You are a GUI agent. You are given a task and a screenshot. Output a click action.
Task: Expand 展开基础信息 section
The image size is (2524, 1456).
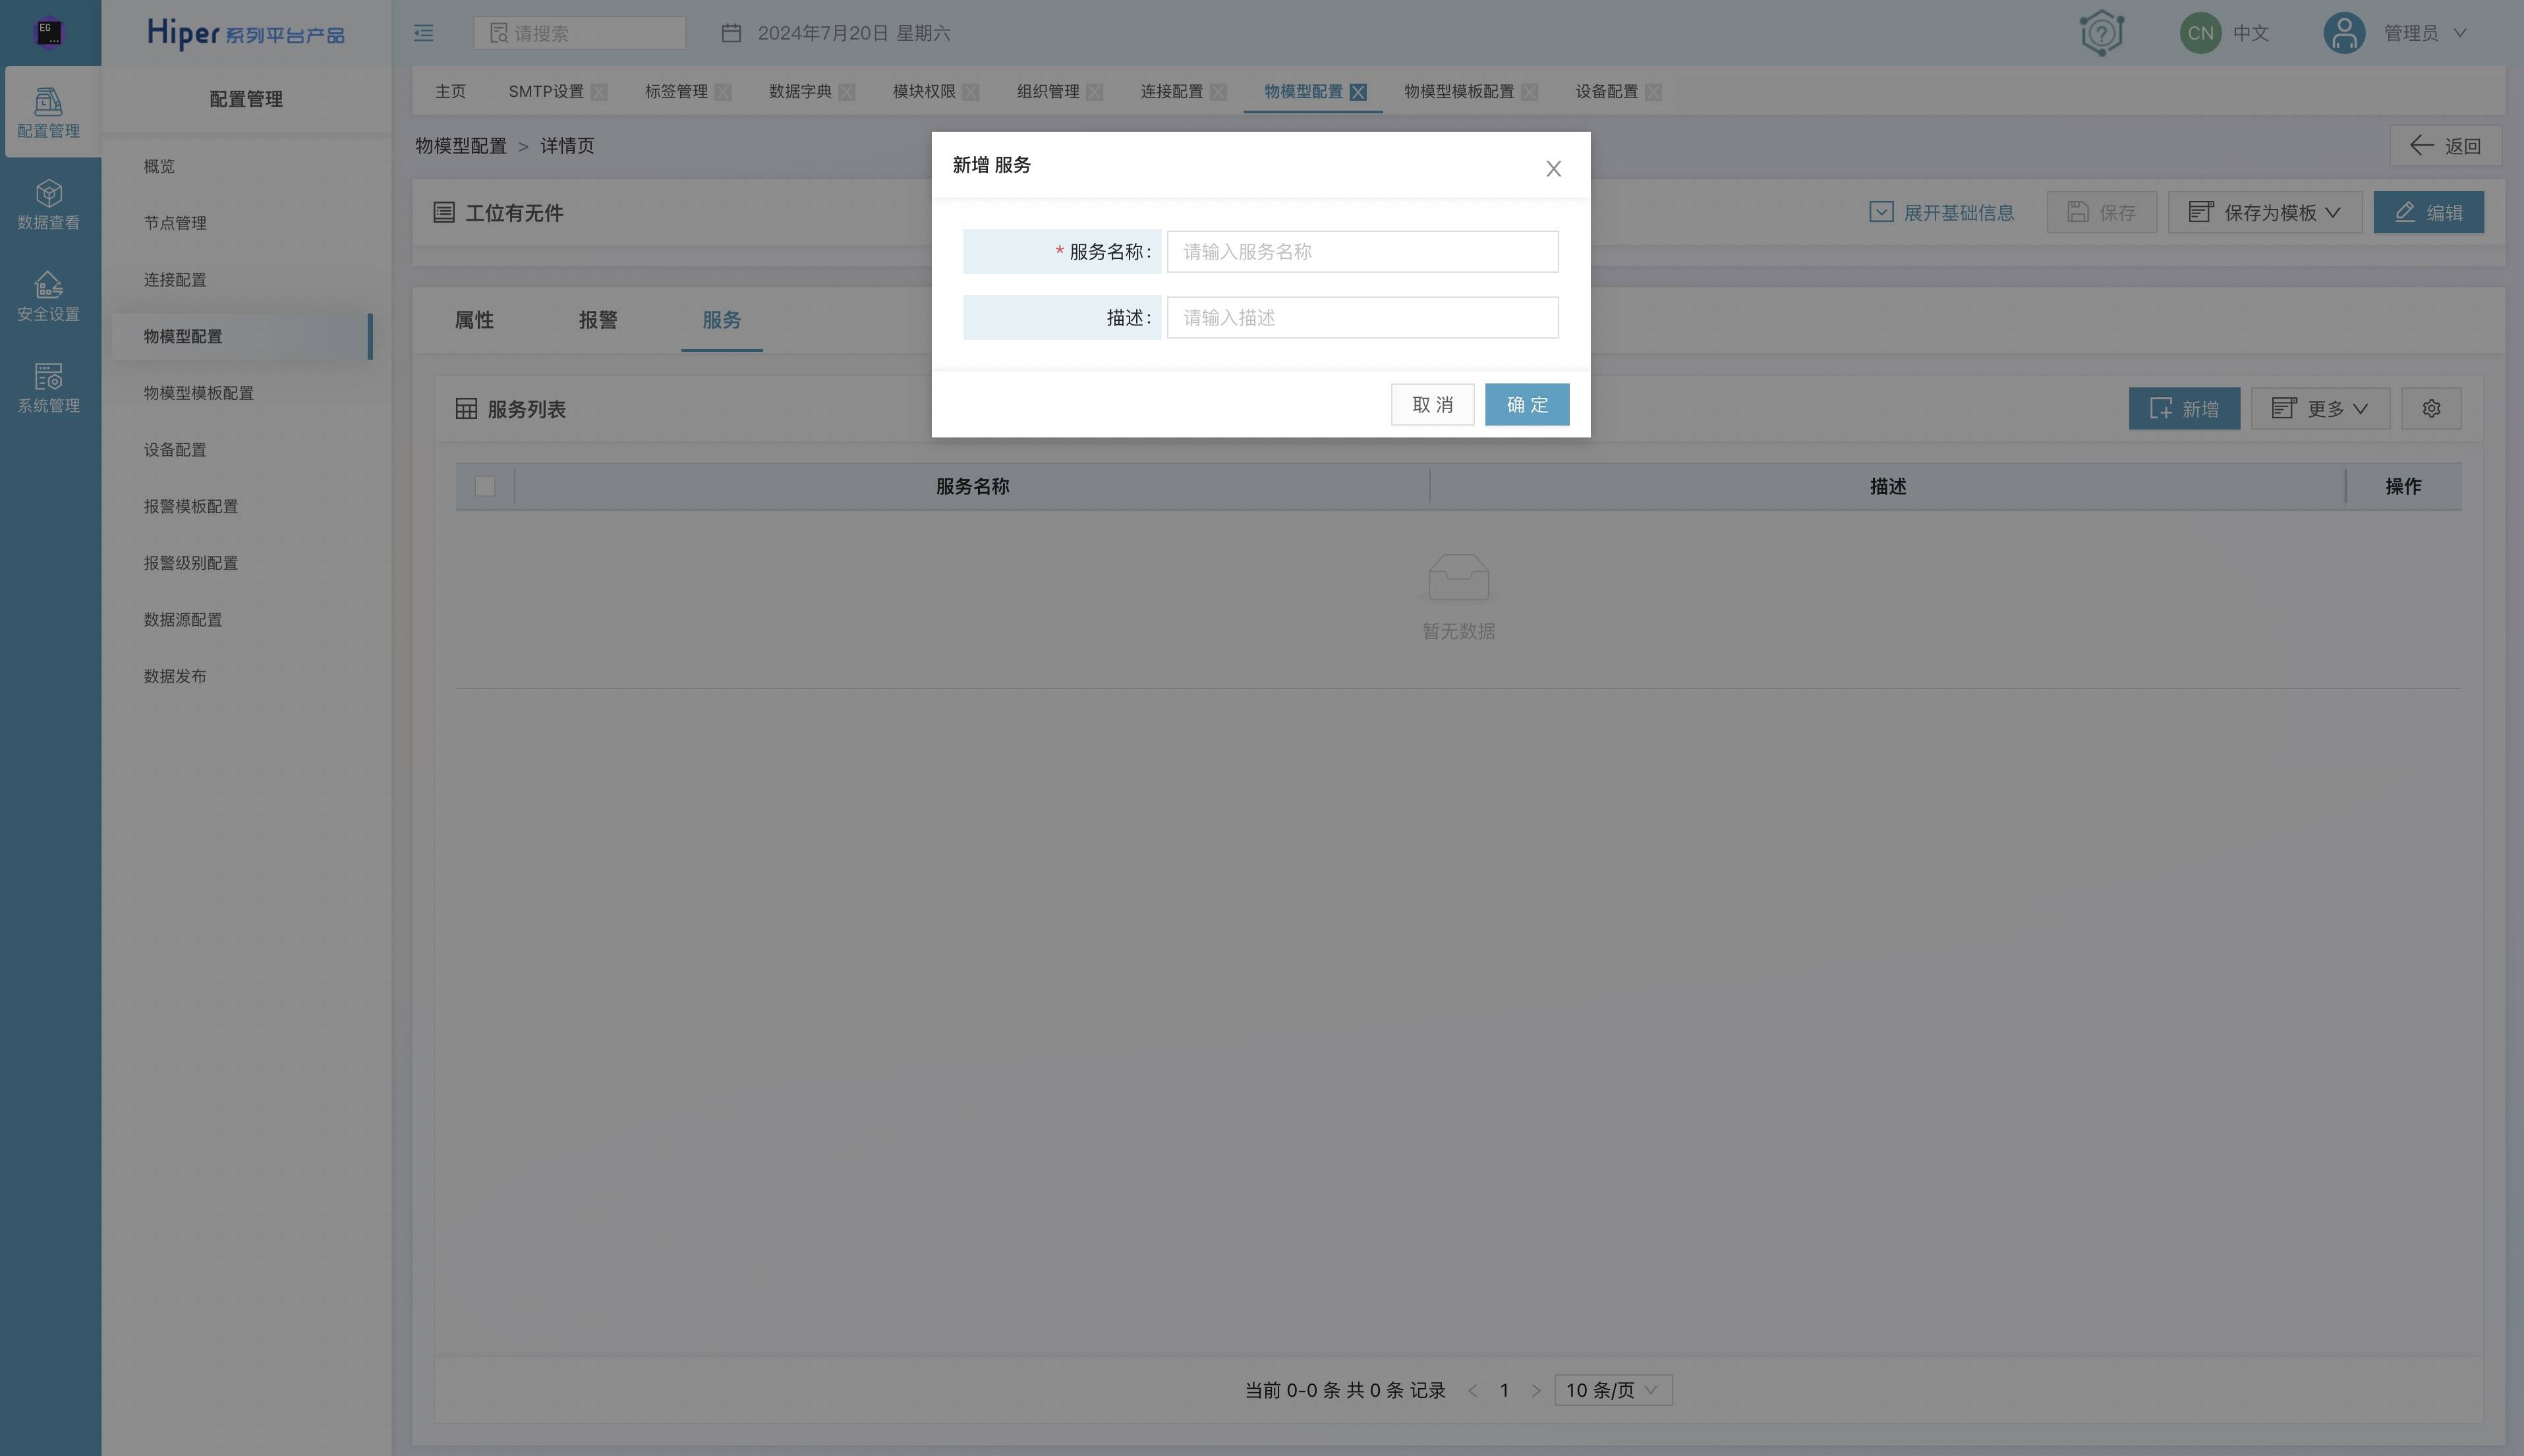[x=1942, y=212]
